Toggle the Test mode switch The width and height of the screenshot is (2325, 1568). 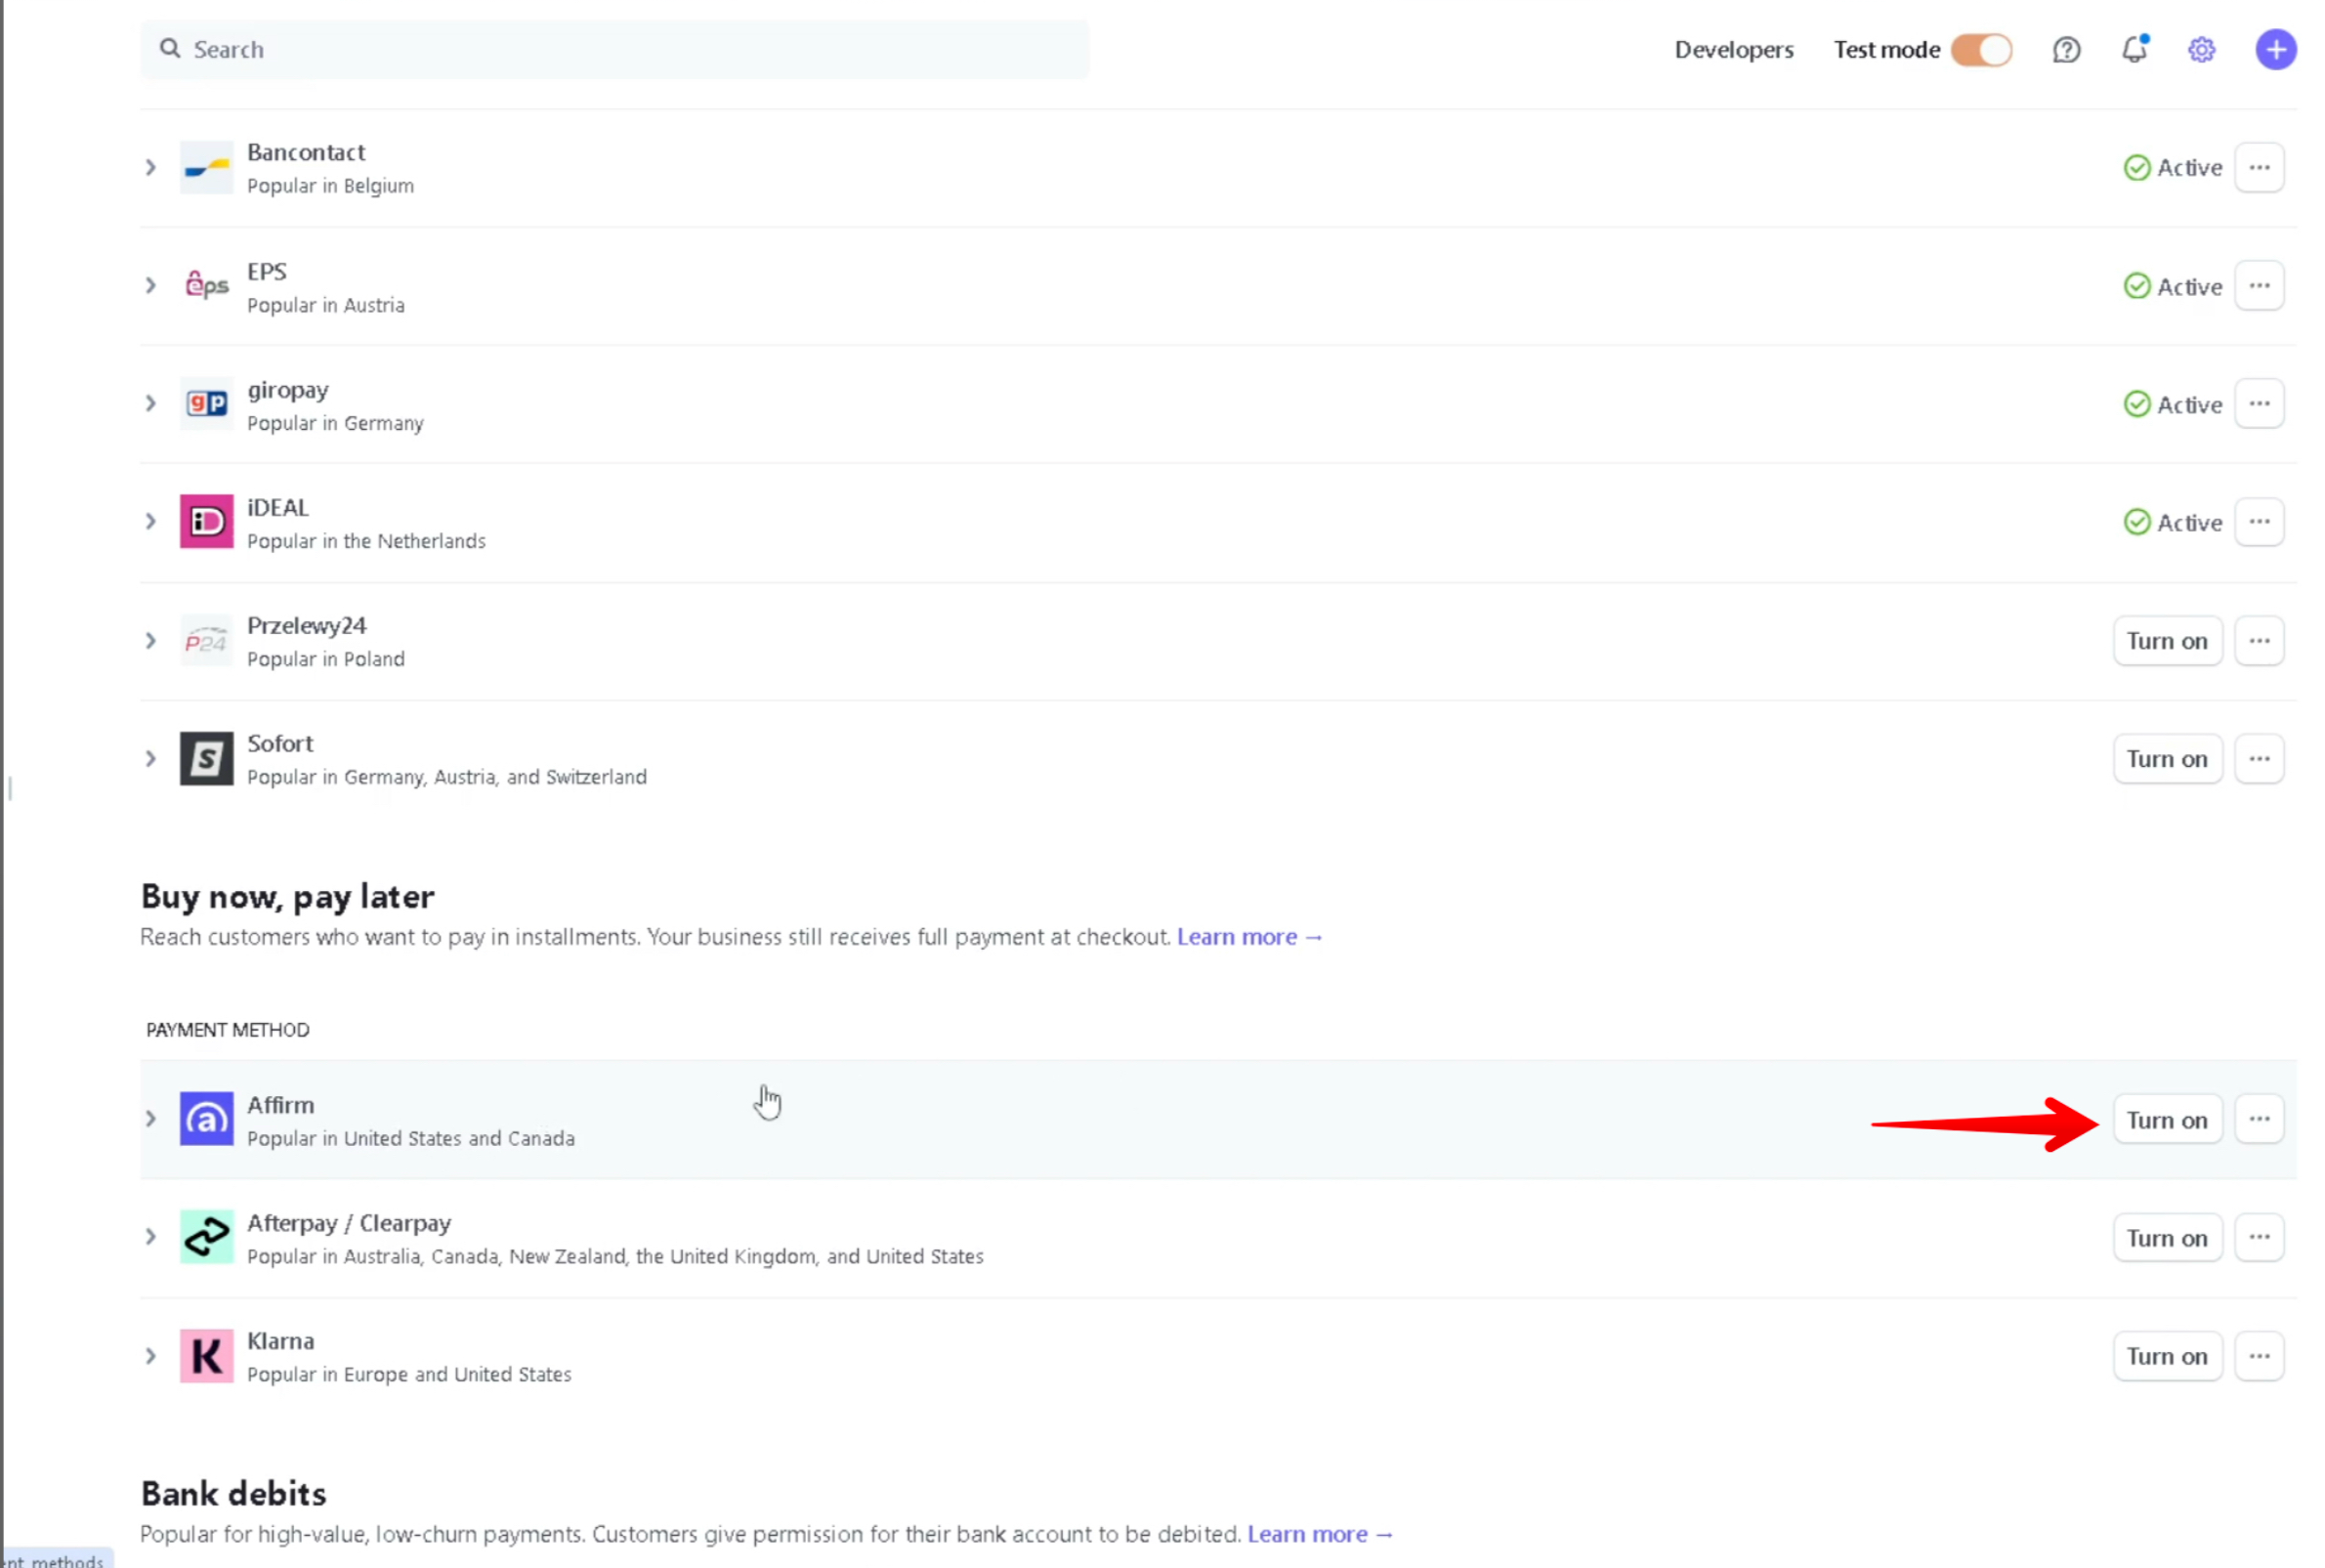(1980, 50)
